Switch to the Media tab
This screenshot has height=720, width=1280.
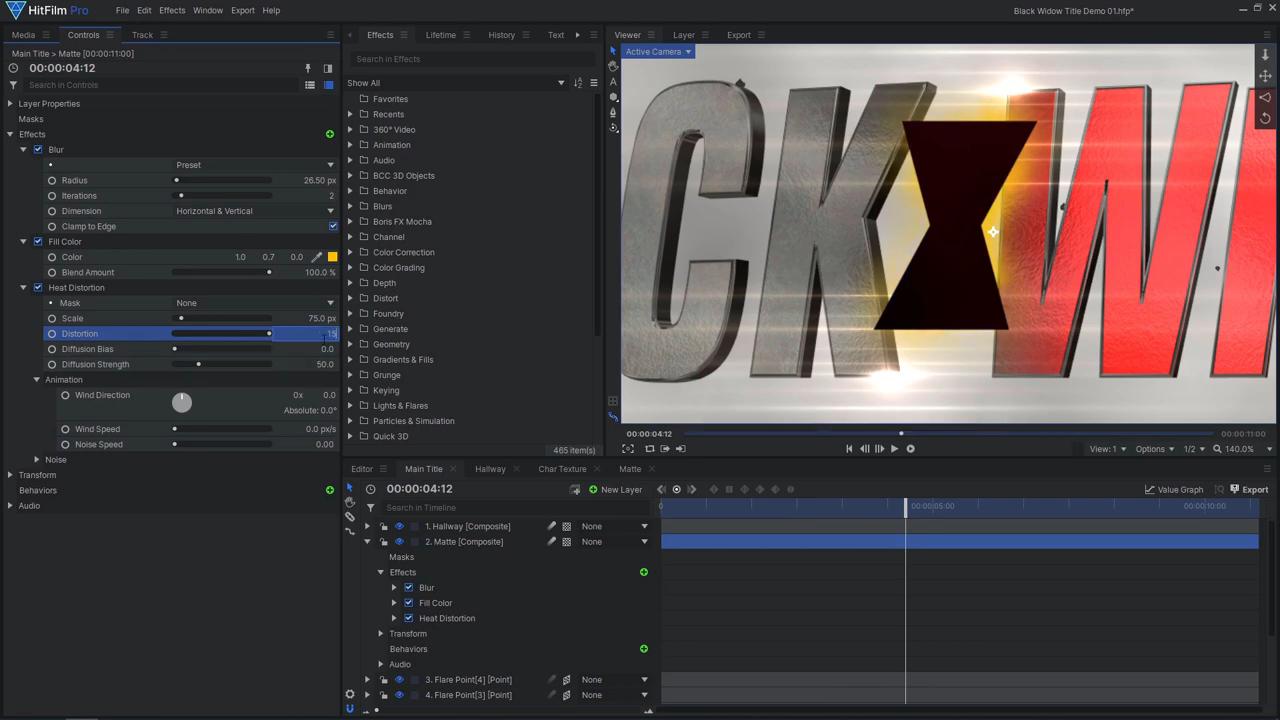(x=23, y=35)
